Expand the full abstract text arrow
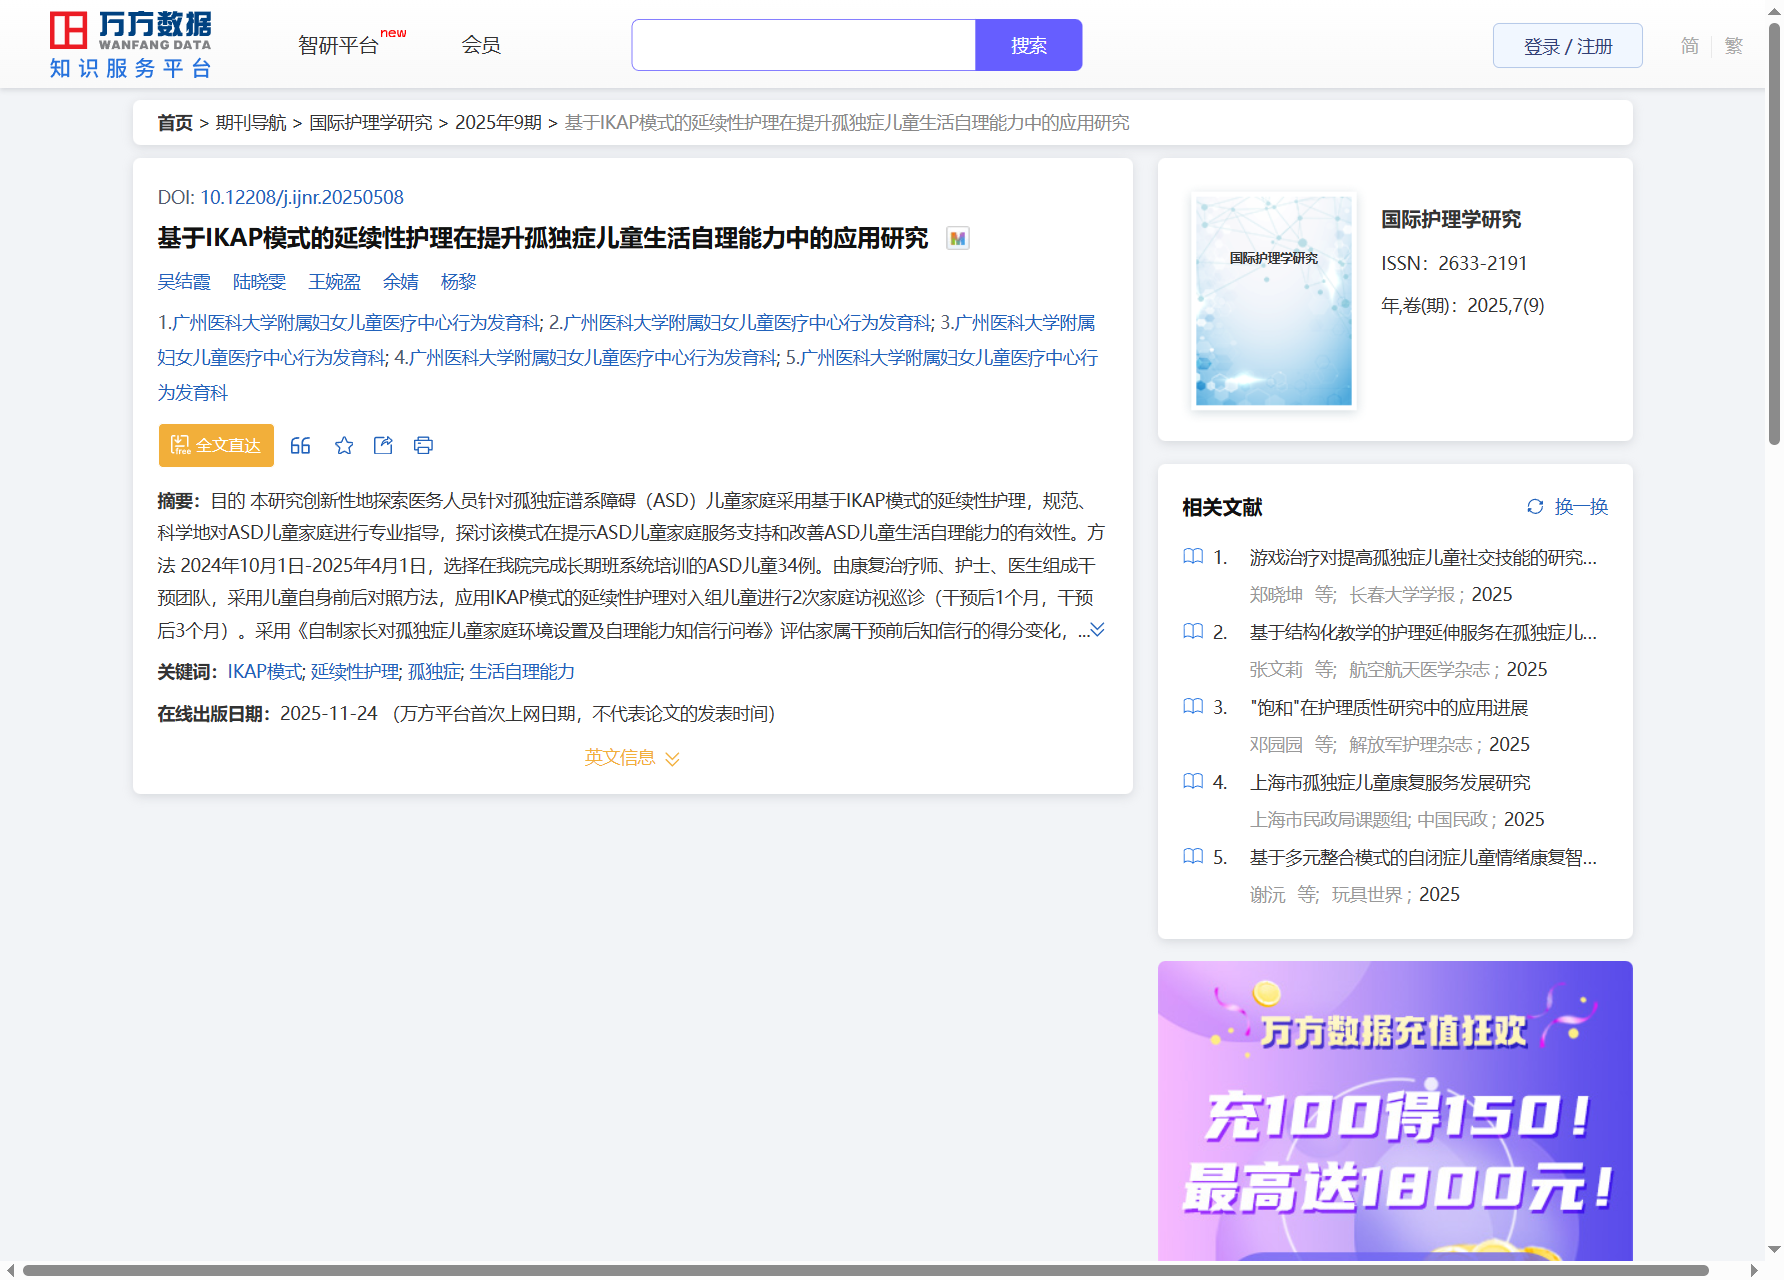Viewport: 1784px width, 1280px height. (x=1097, y=630)
